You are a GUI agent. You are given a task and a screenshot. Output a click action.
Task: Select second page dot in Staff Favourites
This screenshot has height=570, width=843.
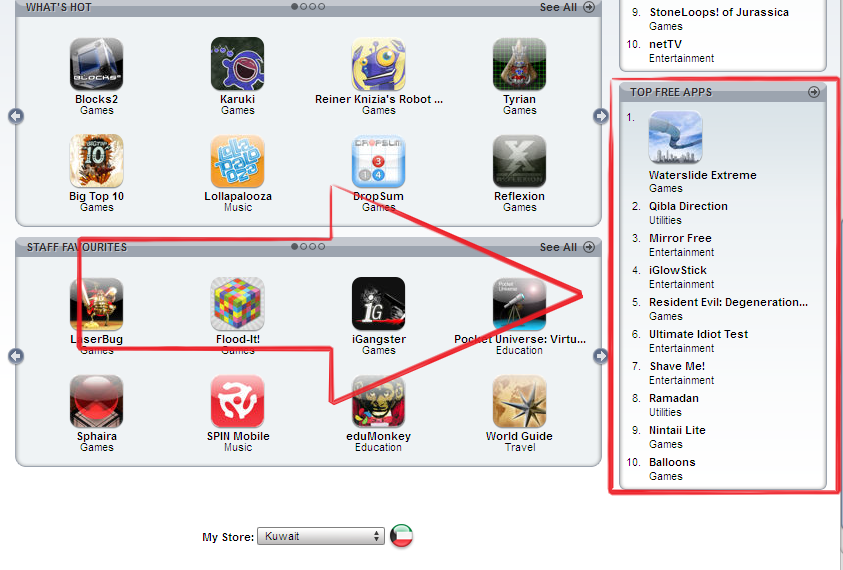[303, 246]
